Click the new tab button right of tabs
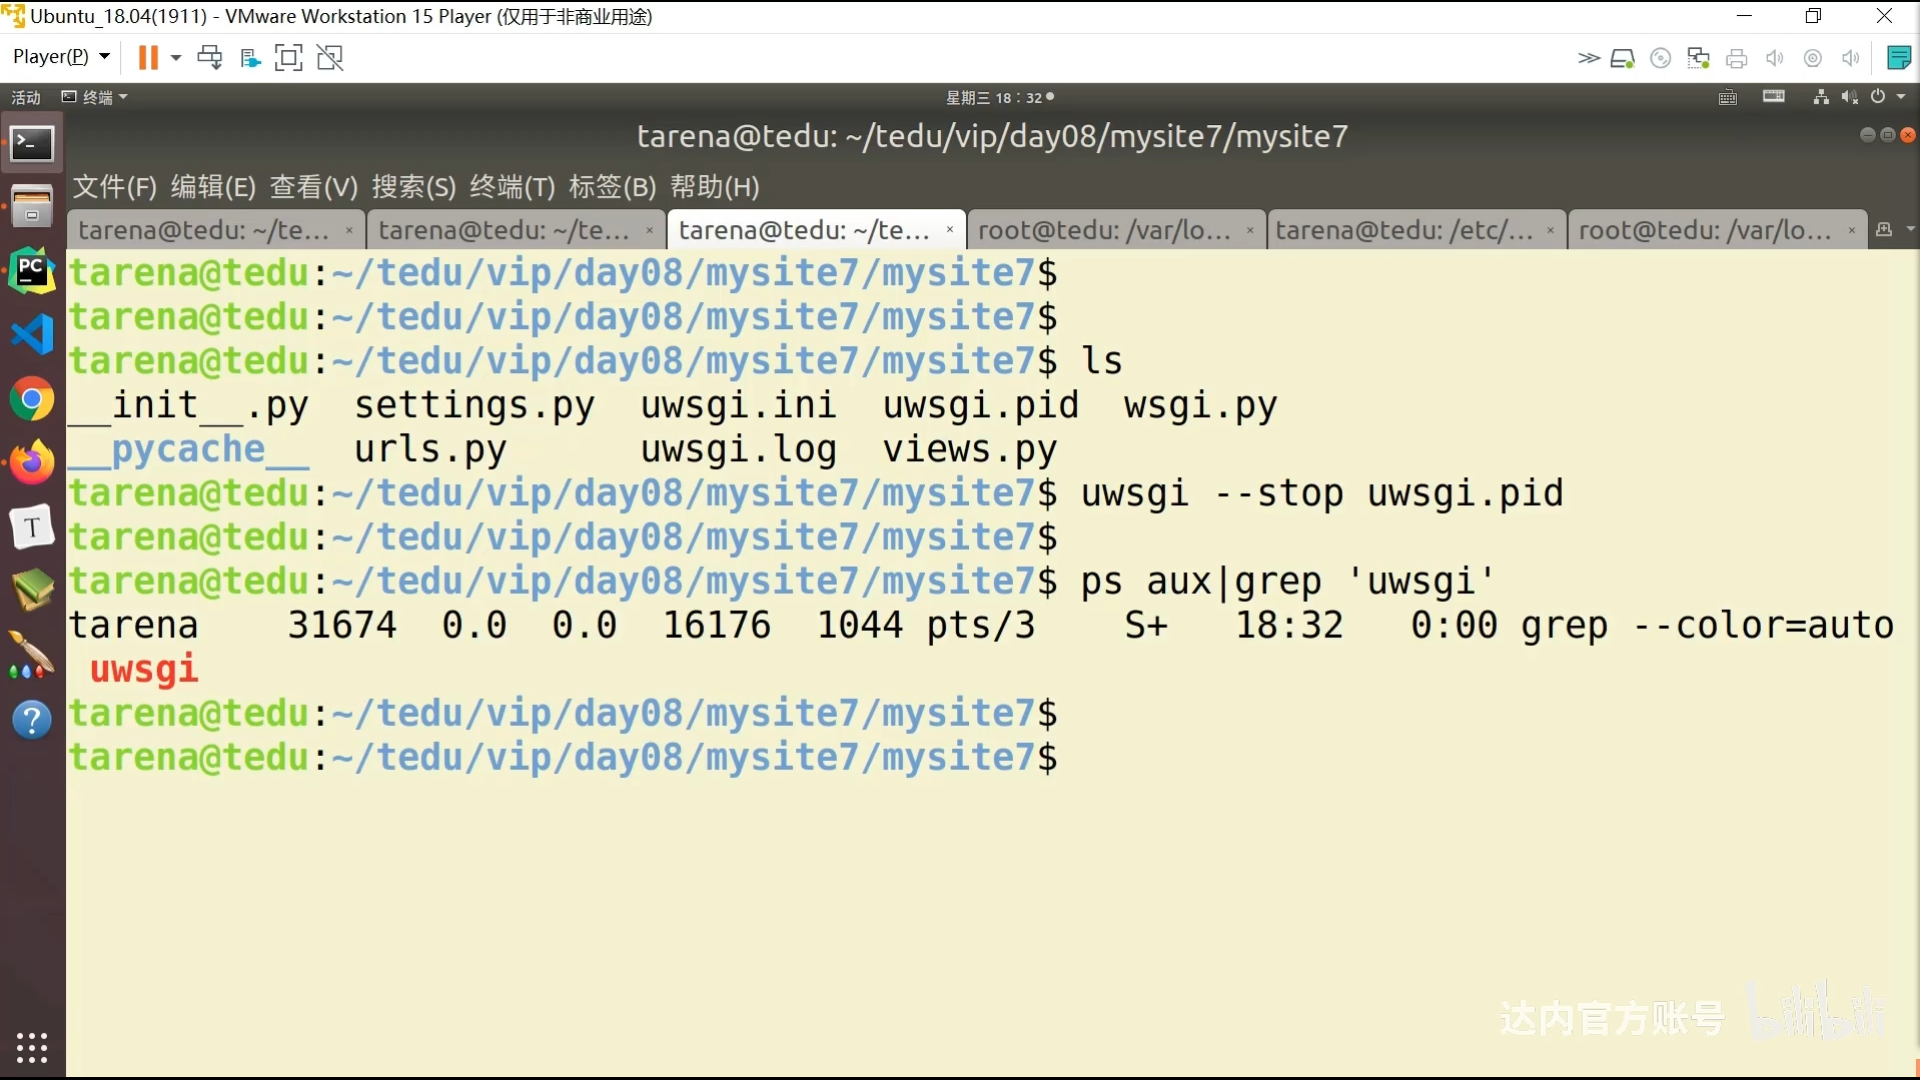 1884,229
